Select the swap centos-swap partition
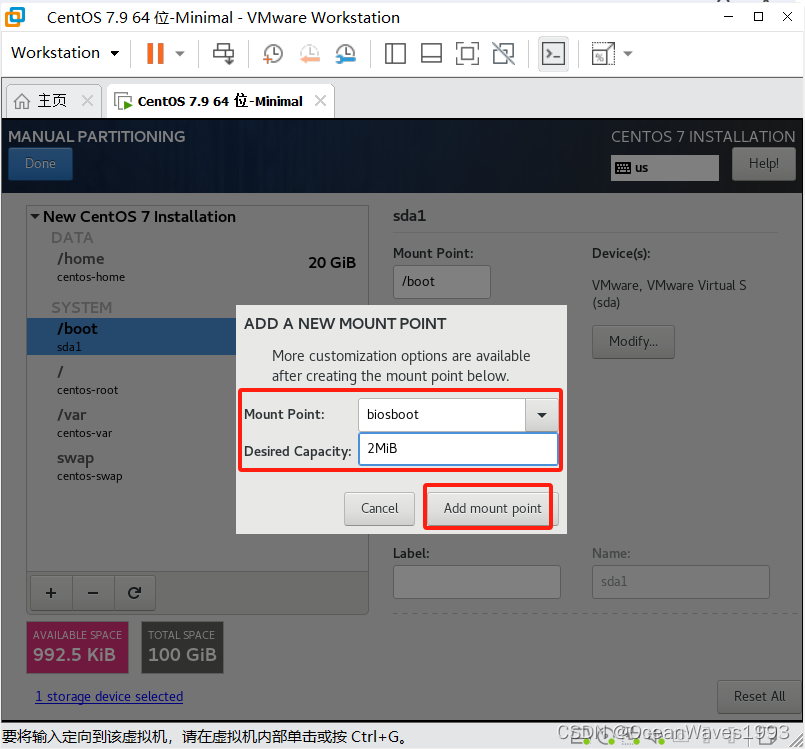 point(131,466)
